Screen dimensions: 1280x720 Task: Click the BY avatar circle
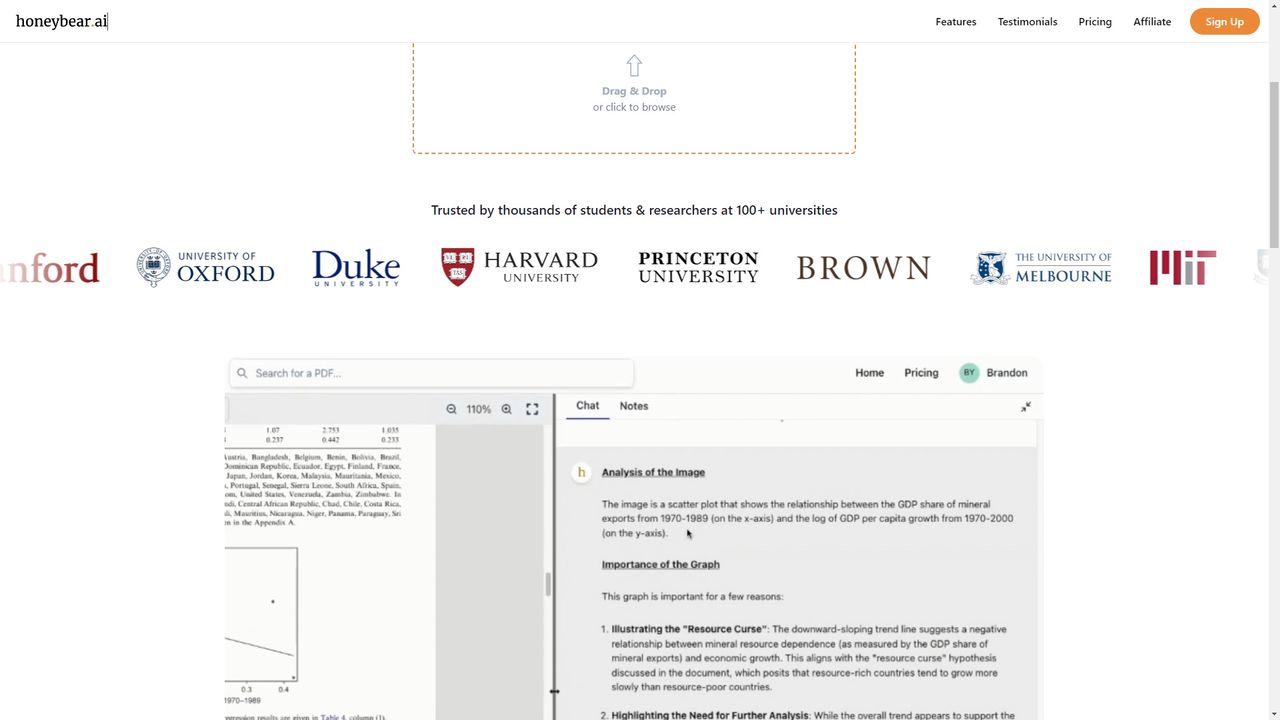point(969,373)
